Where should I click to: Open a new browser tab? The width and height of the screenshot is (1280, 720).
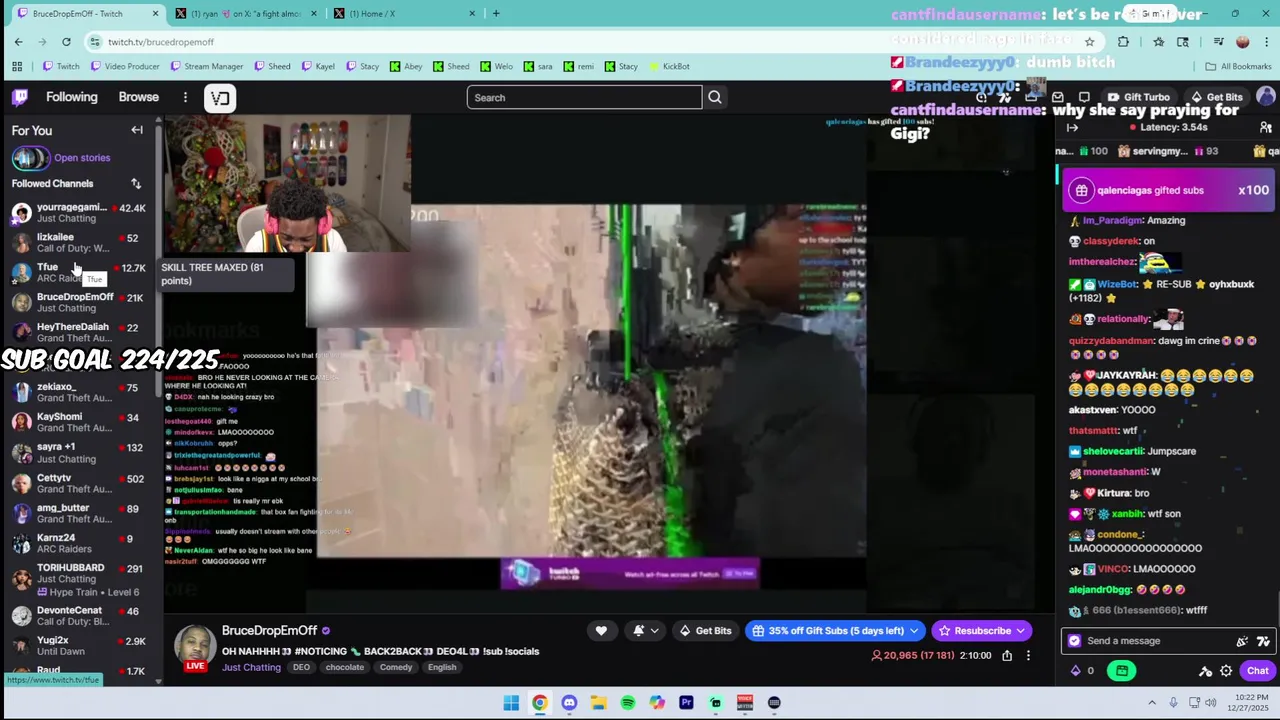[x=496, y=14]
